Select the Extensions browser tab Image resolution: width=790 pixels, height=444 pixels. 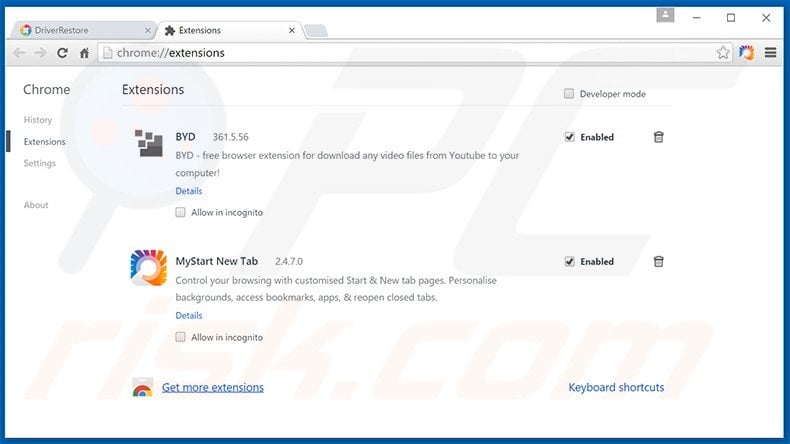point(229,31)
